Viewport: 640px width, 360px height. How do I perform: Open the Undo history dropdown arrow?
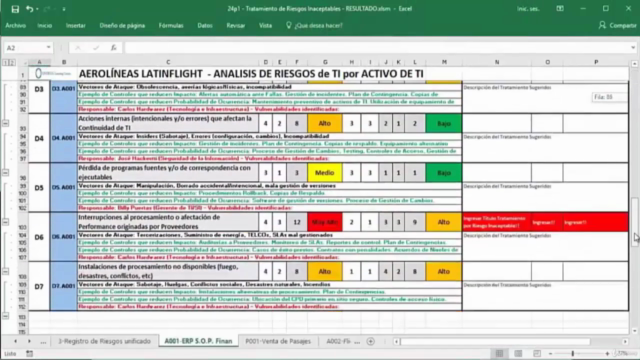[x=37, y=9]
